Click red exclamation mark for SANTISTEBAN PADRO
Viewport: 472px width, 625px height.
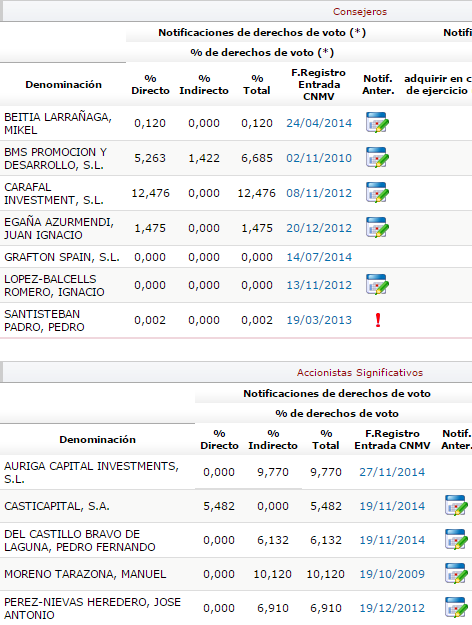(378, 320)
